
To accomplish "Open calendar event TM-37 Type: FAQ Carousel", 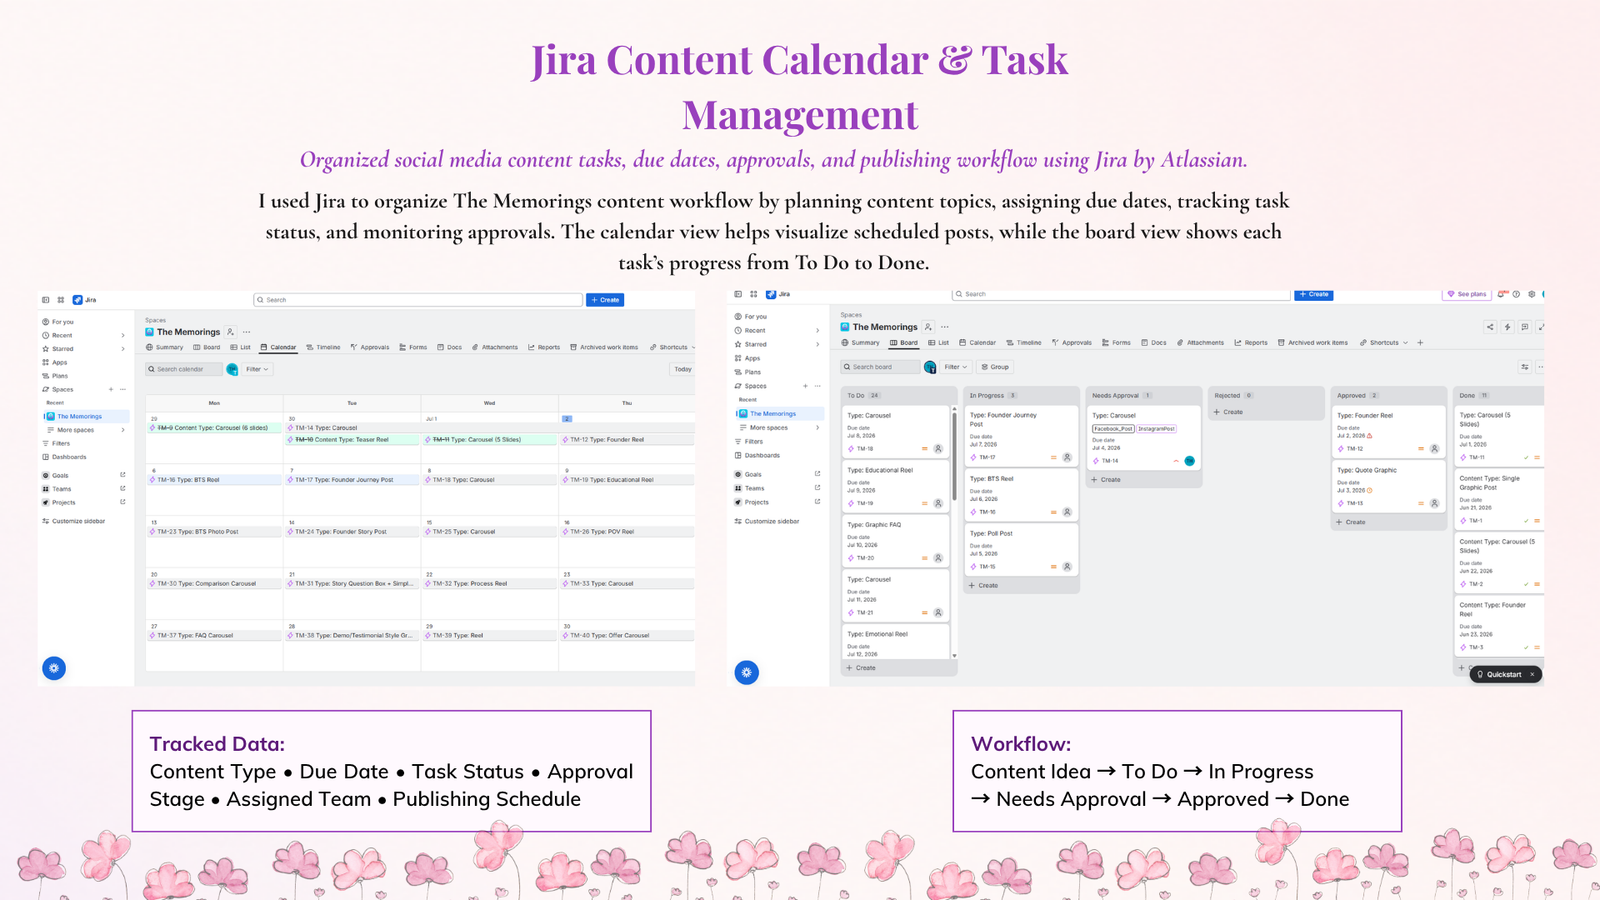I will (x=215, y=635).
